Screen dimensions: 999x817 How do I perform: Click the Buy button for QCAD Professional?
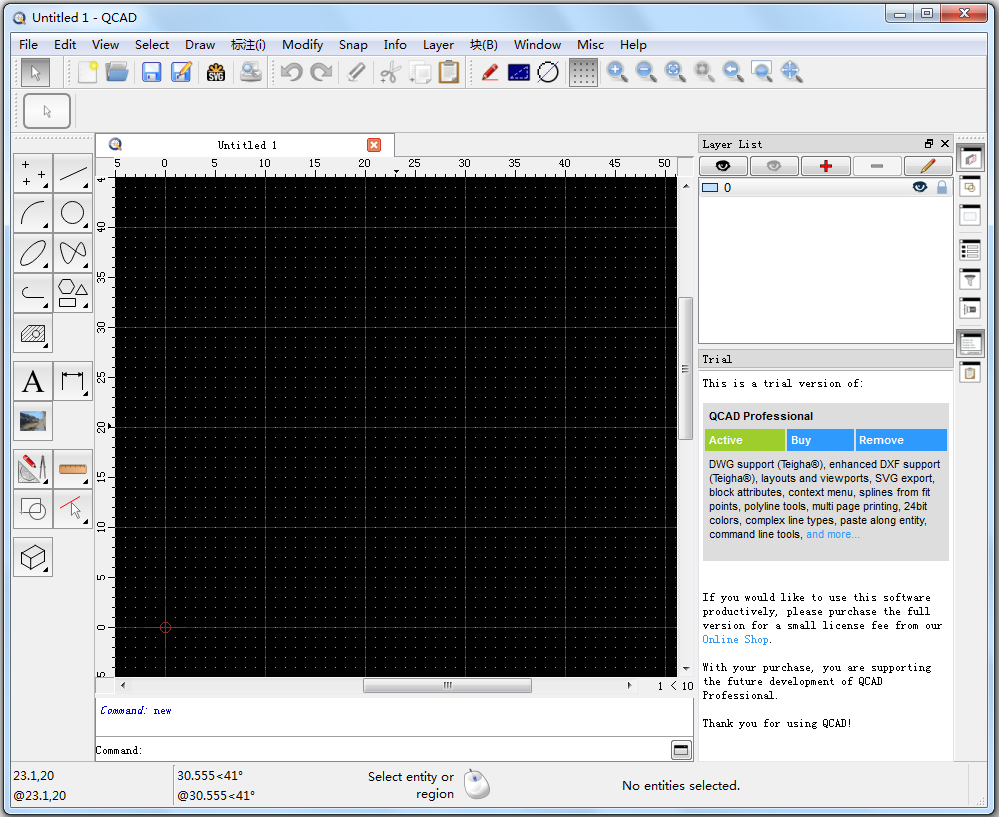coord(821,440)
